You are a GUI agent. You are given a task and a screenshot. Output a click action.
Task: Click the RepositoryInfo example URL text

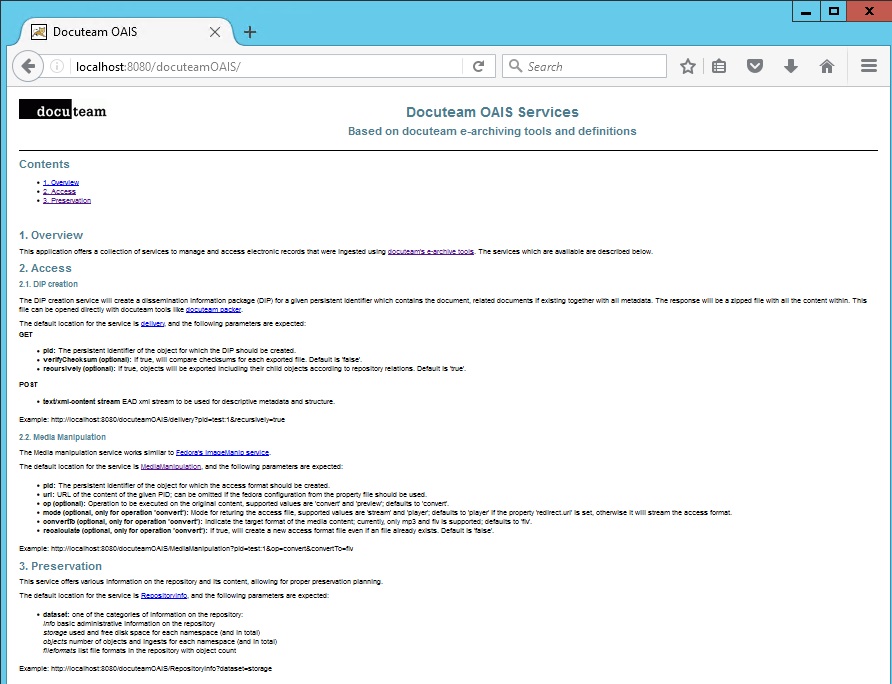[161, 669]
